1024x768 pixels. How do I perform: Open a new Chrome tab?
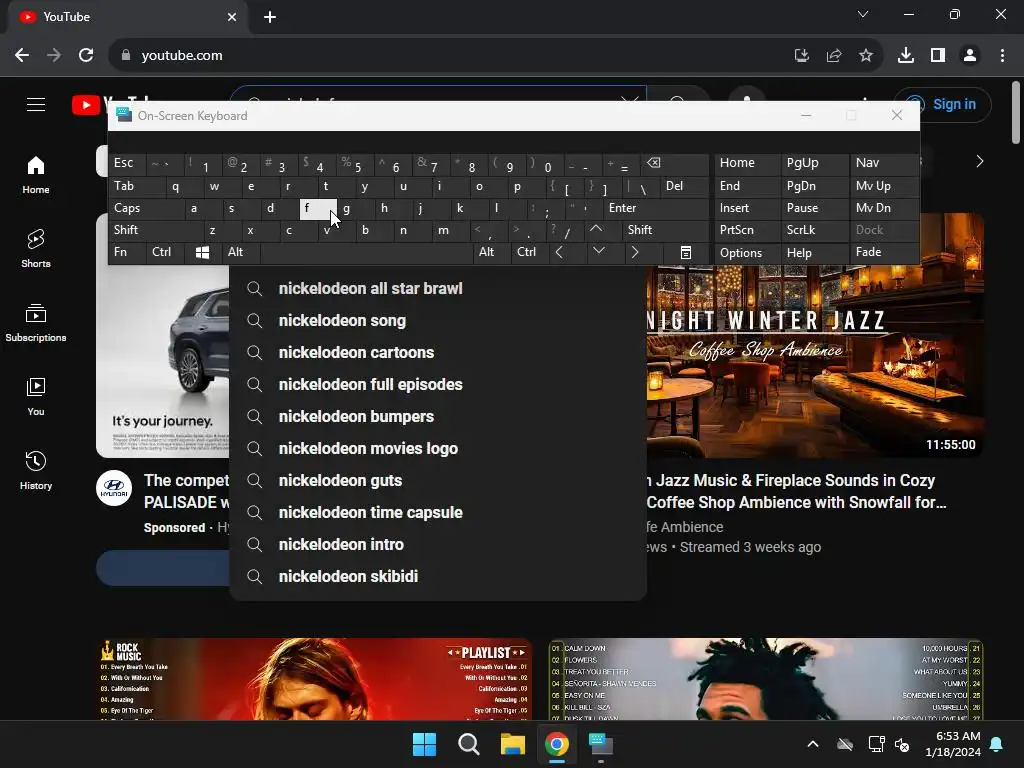(x=270, y=17)
